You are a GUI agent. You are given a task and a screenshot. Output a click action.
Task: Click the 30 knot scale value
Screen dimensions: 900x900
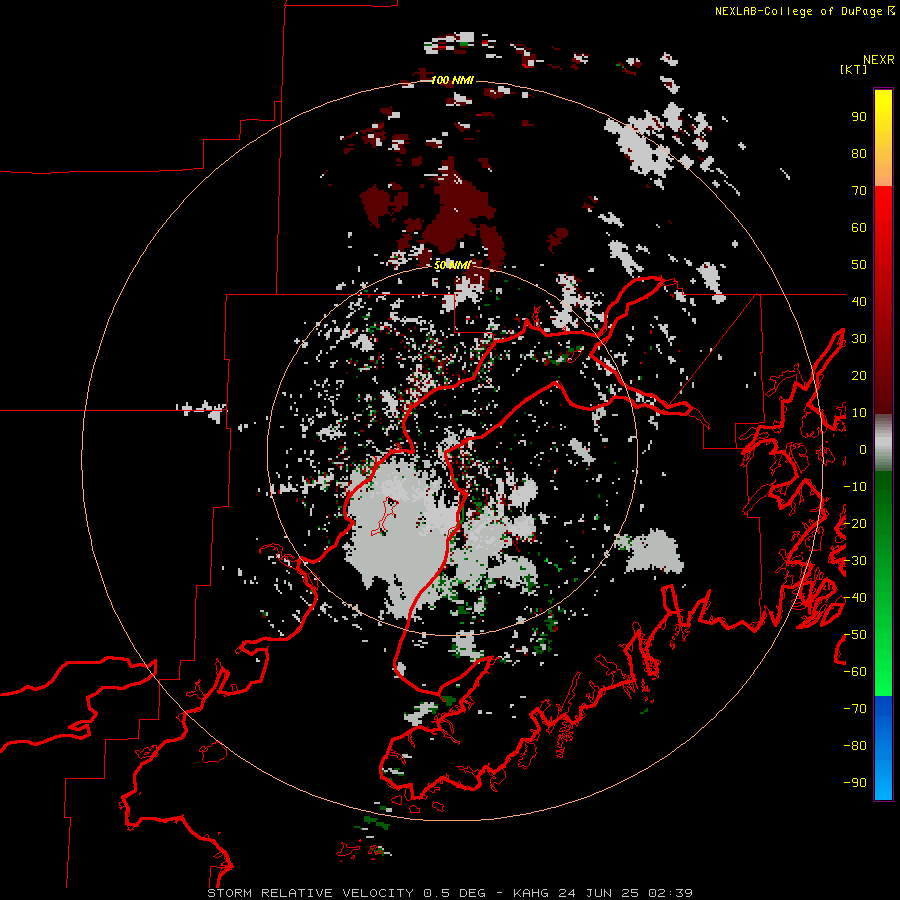point(859,339)
